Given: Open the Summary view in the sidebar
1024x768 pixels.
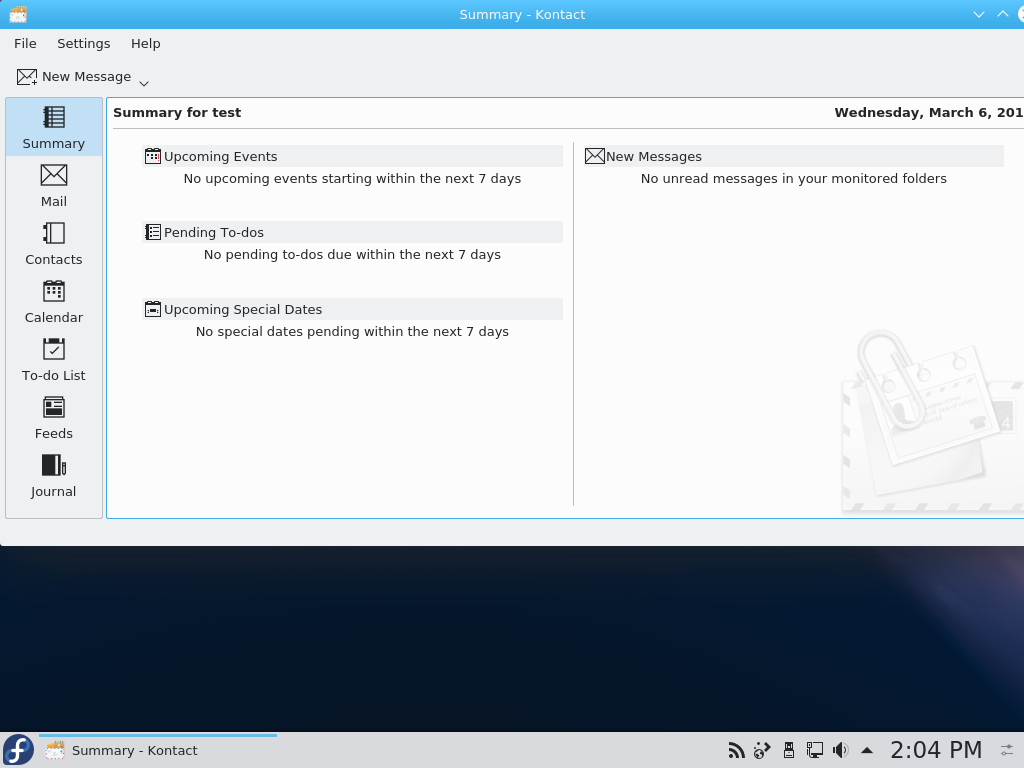Looking at the screenshot, I should coord(54,128).
